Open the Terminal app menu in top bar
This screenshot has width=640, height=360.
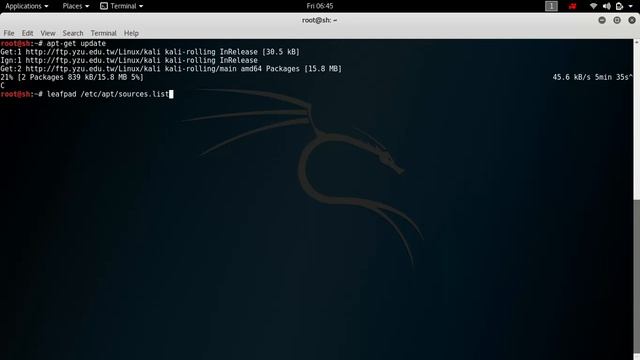[x=122, y=6]
